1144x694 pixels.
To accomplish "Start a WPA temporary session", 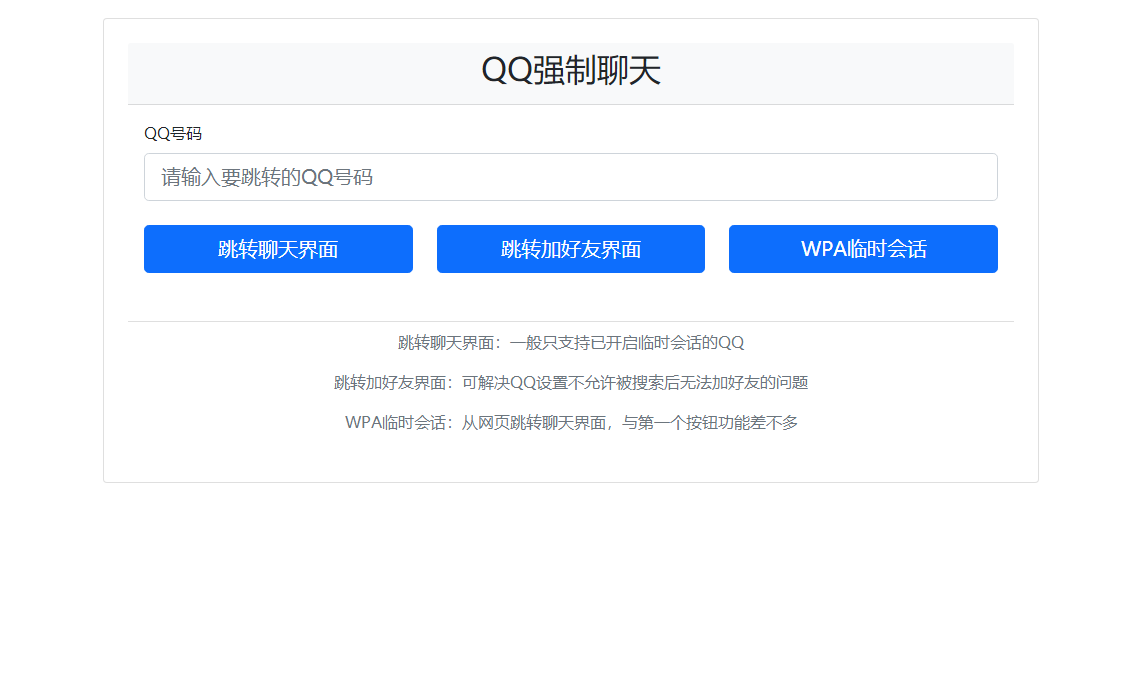I will pos(863,249).
